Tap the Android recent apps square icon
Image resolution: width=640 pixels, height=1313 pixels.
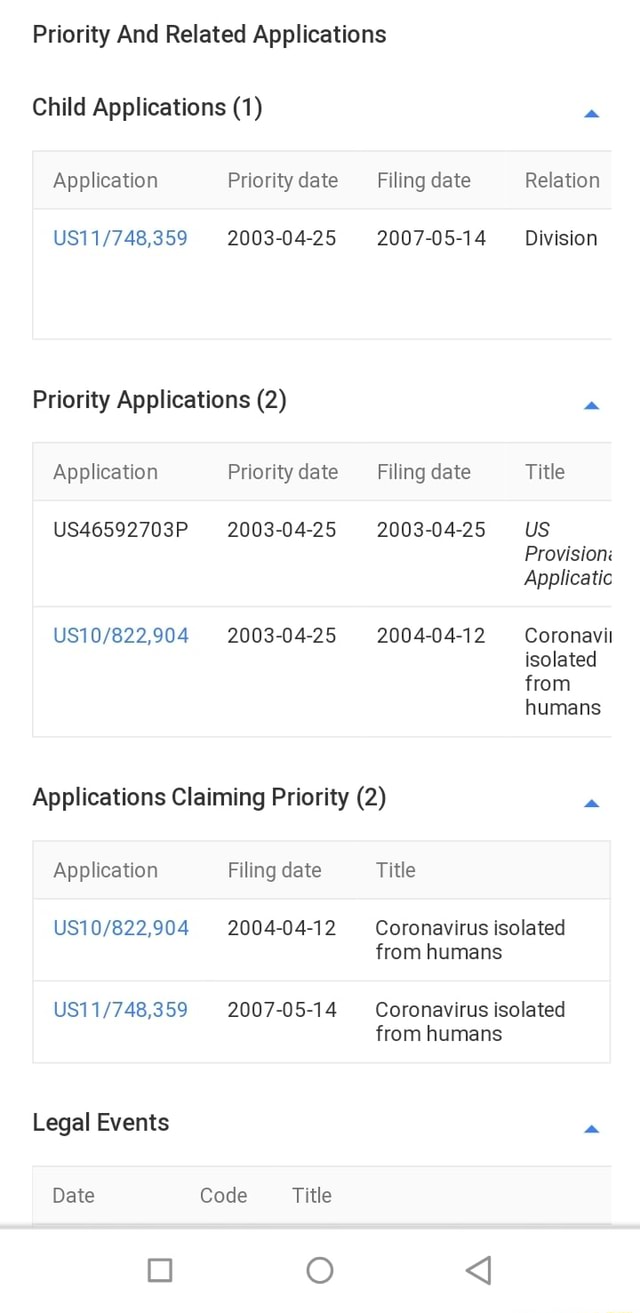click(x=160, y=1269)
